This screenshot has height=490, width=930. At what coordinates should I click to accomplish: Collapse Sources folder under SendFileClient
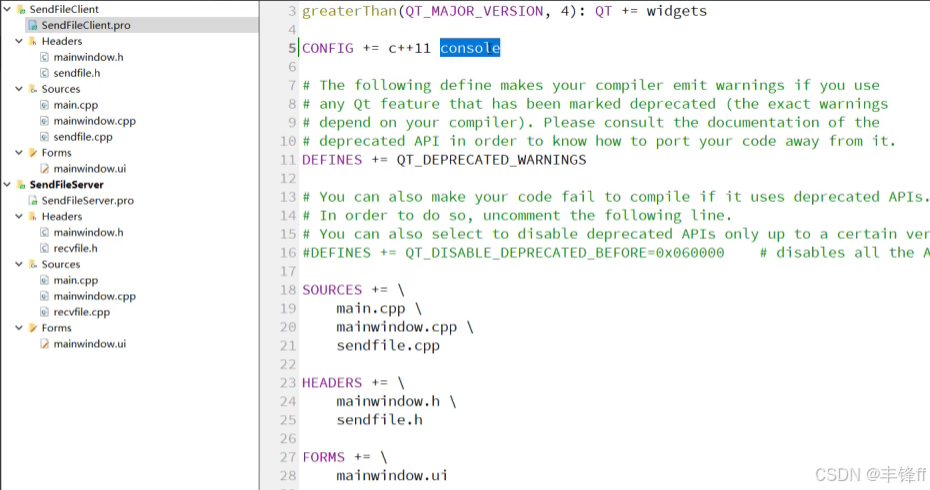pyautogui.click(x=19, y=89)
